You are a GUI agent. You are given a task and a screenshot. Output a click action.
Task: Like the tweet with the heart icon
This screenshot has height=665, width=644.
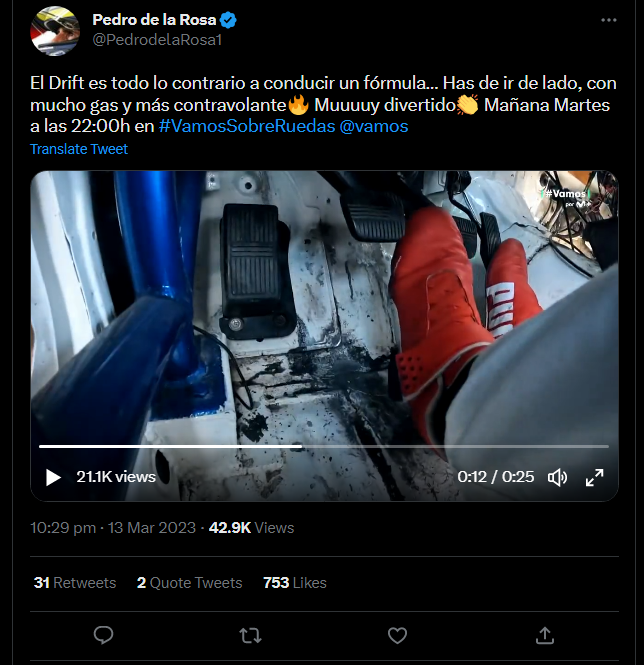(x=397, y=635)
